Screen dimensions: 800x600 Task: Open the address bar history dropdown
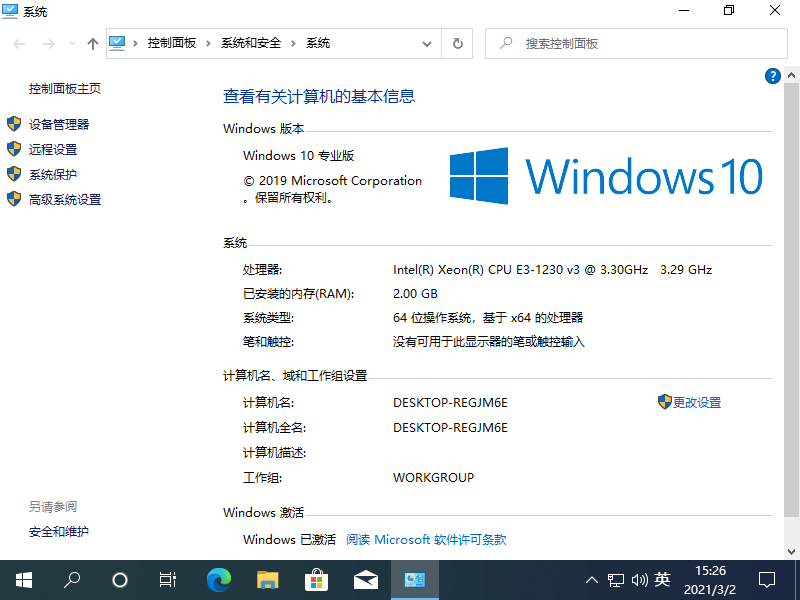(x=427, y=43)
